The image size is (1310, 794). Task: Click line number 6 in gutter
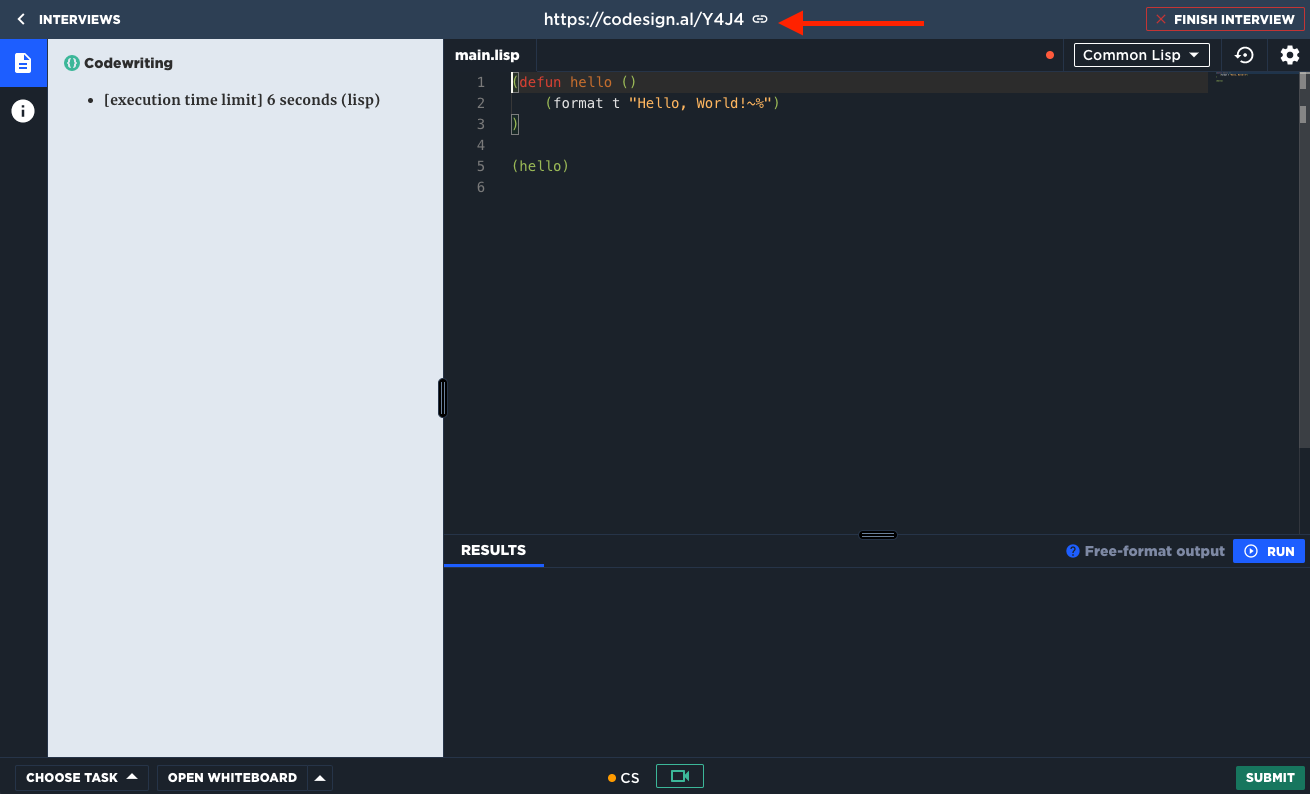481,187
